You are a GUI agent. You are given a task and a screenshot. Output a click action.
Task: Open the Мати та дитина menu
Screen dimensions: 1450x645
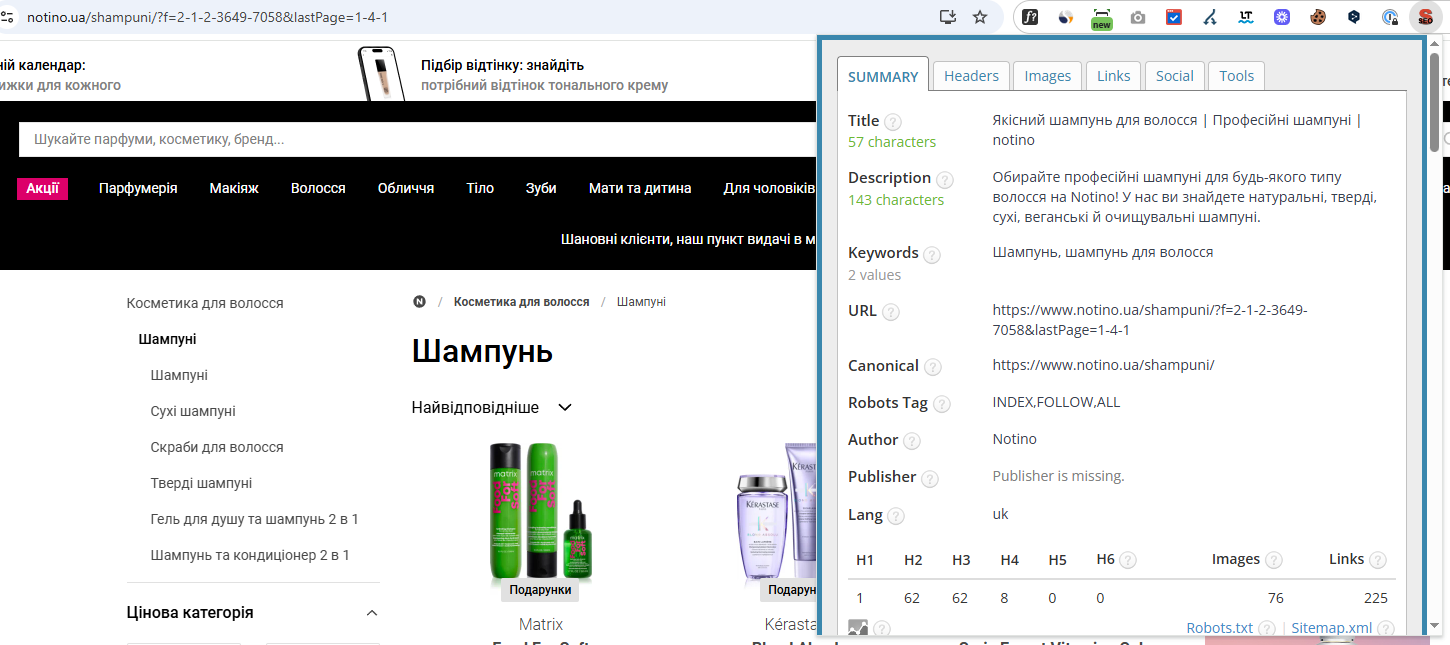(640, 188)
